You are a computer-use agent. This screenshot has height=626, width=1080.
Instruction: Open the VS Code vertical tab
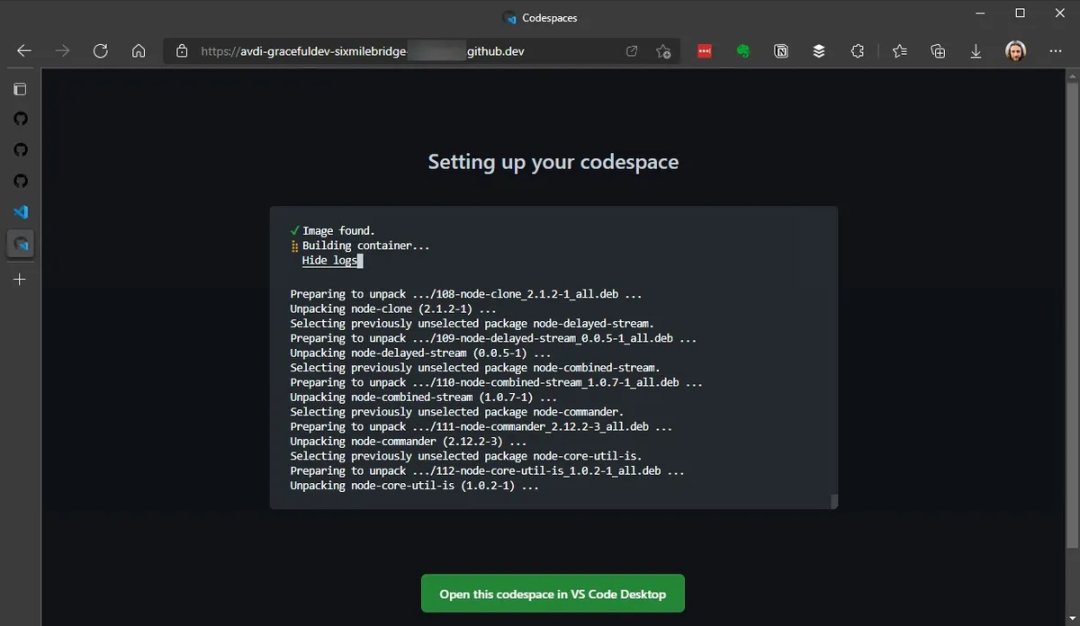[x=21, y=212]
